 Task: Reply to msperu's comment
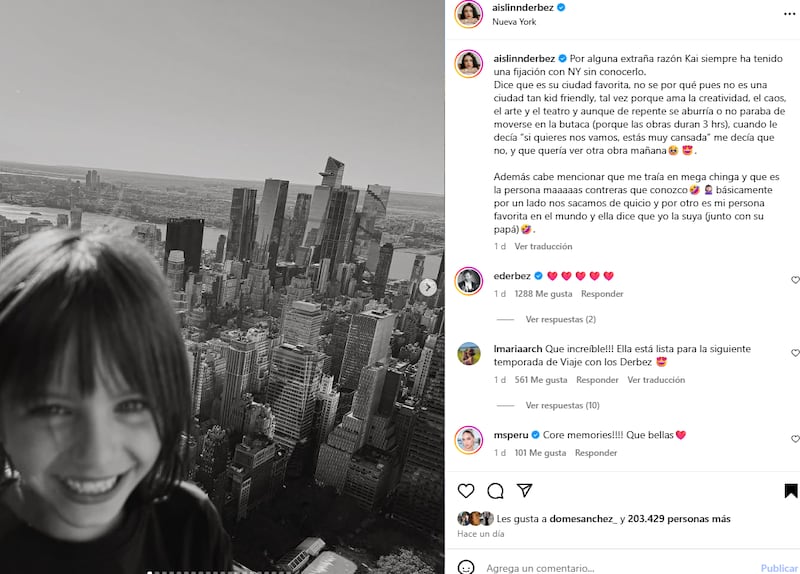pyautogui.click(x=596, y=453)
